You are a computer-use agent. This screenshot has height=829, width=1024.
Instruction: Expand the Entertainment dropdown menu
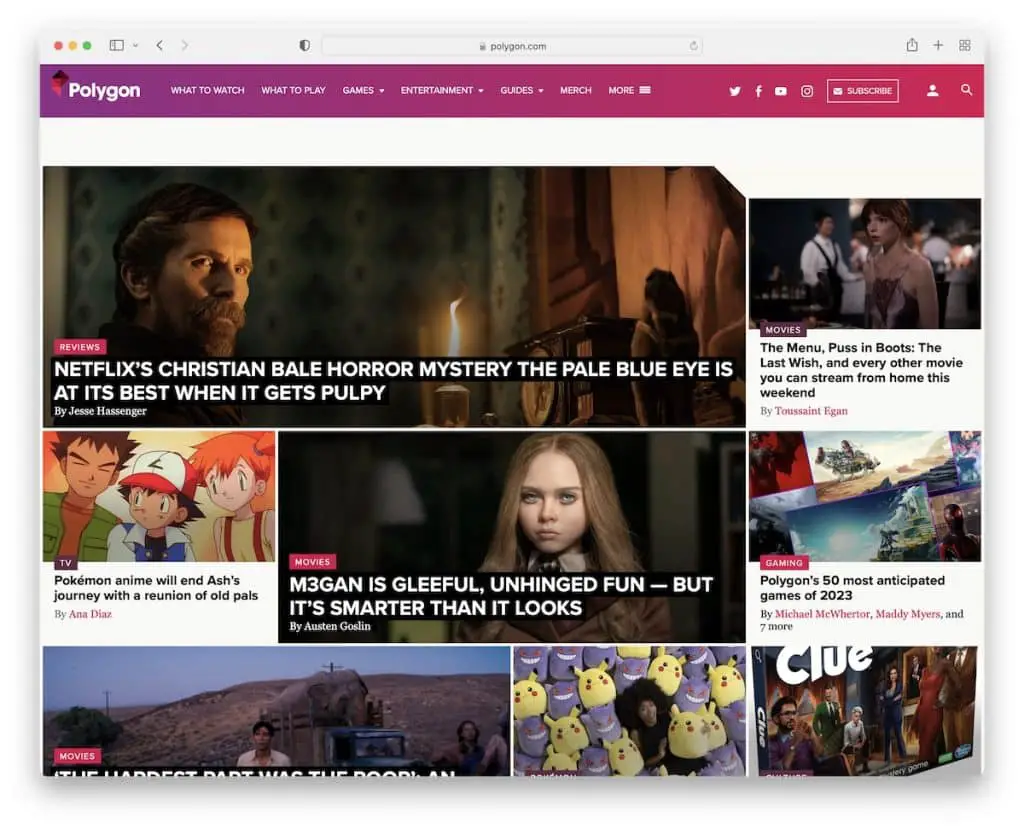(x=442, y=91)
